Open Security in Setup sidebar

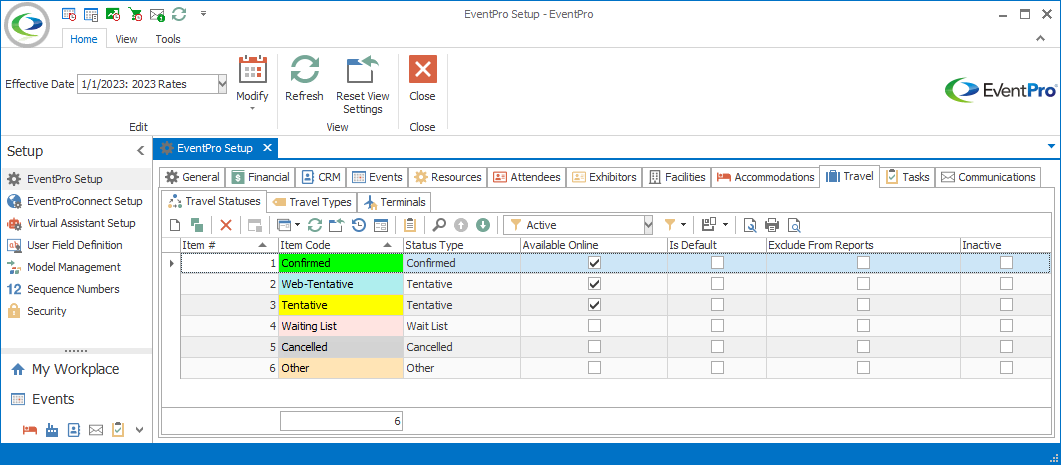point(76,311)
